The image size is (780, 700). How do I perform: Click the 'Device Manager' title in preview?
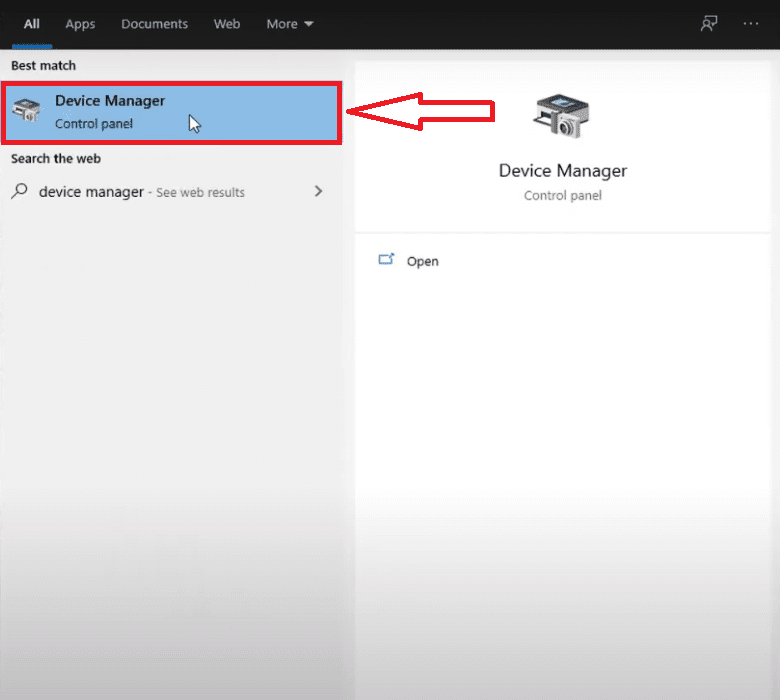pos(563,171)
